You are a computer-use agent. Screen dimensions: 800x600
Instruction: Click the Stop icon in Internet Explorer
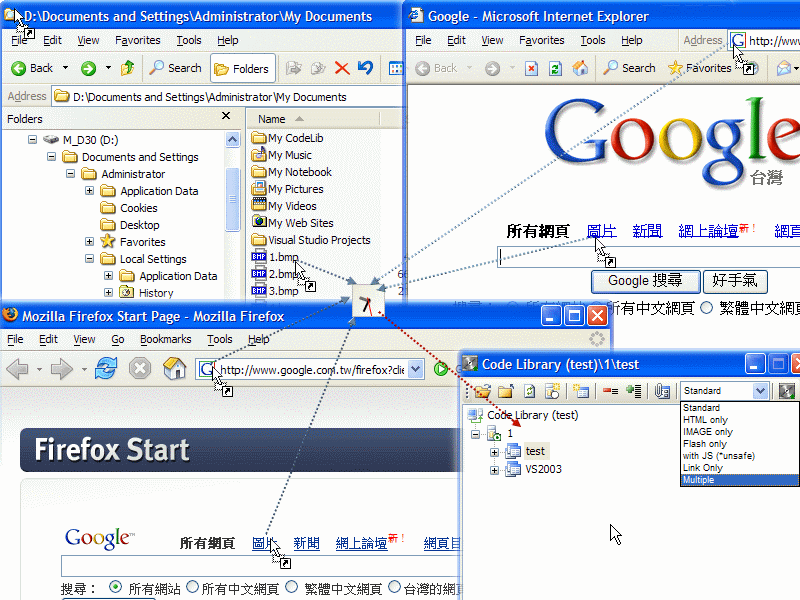pos(531,68)
